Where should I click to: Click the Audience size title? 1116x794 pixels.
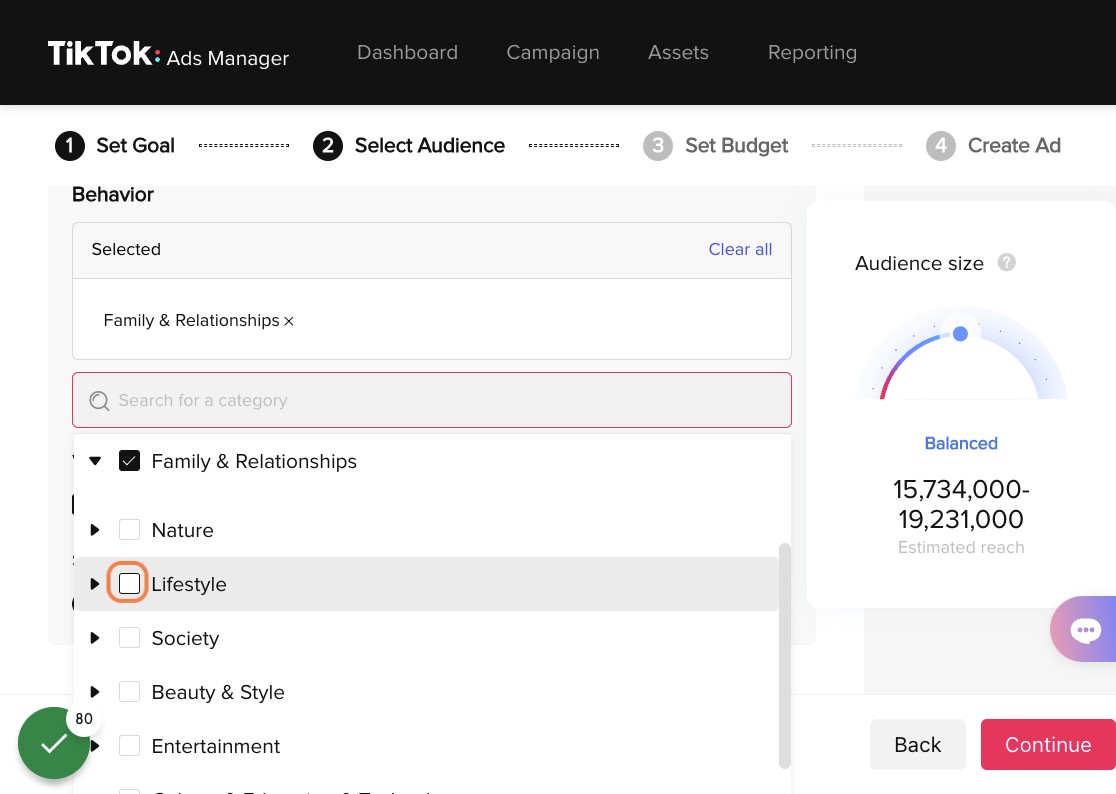pyautogui.click(x=919, y=263)
